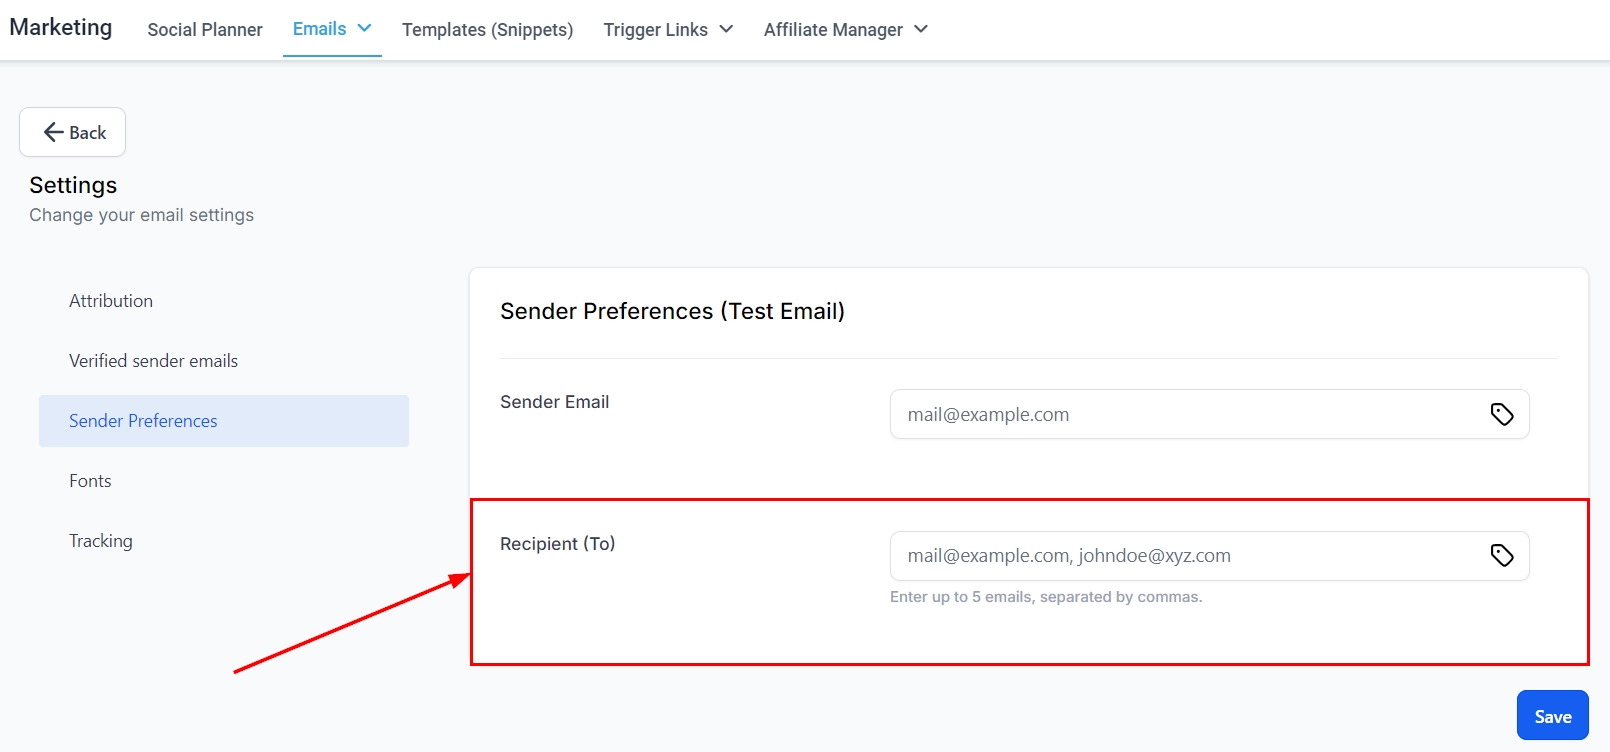Open the Attribution settings section

(111, 301)
